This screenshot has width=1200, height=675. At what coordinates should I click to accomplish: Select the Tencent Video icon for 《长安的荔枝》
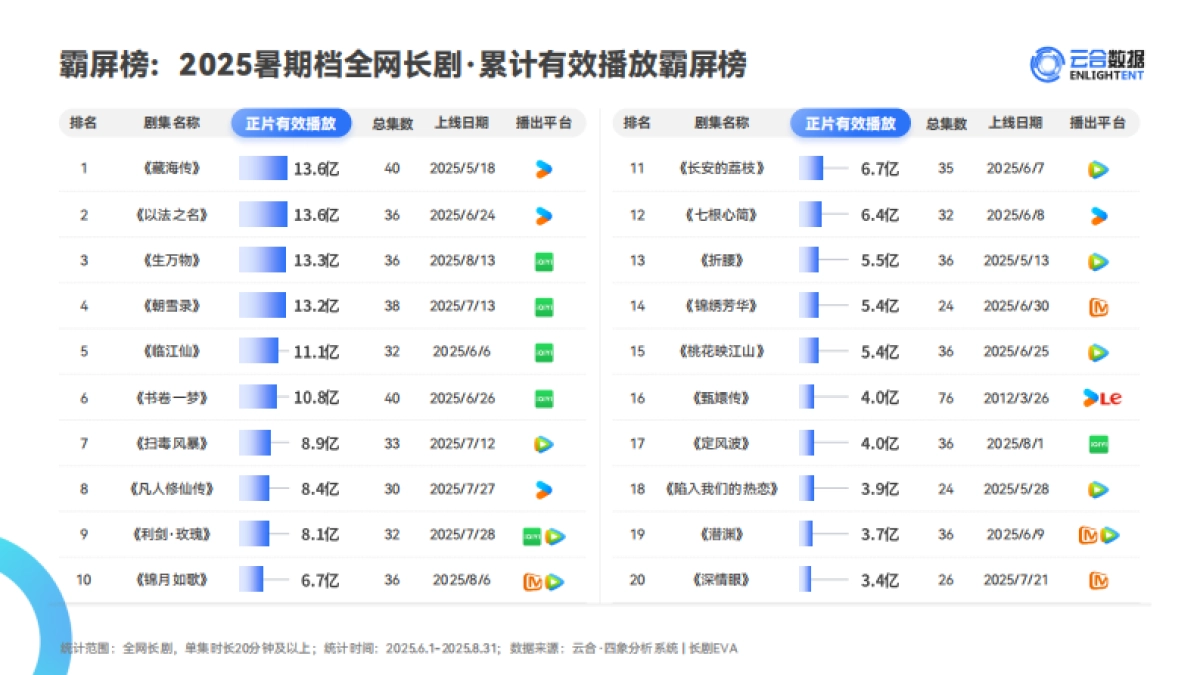point(1098,168)
